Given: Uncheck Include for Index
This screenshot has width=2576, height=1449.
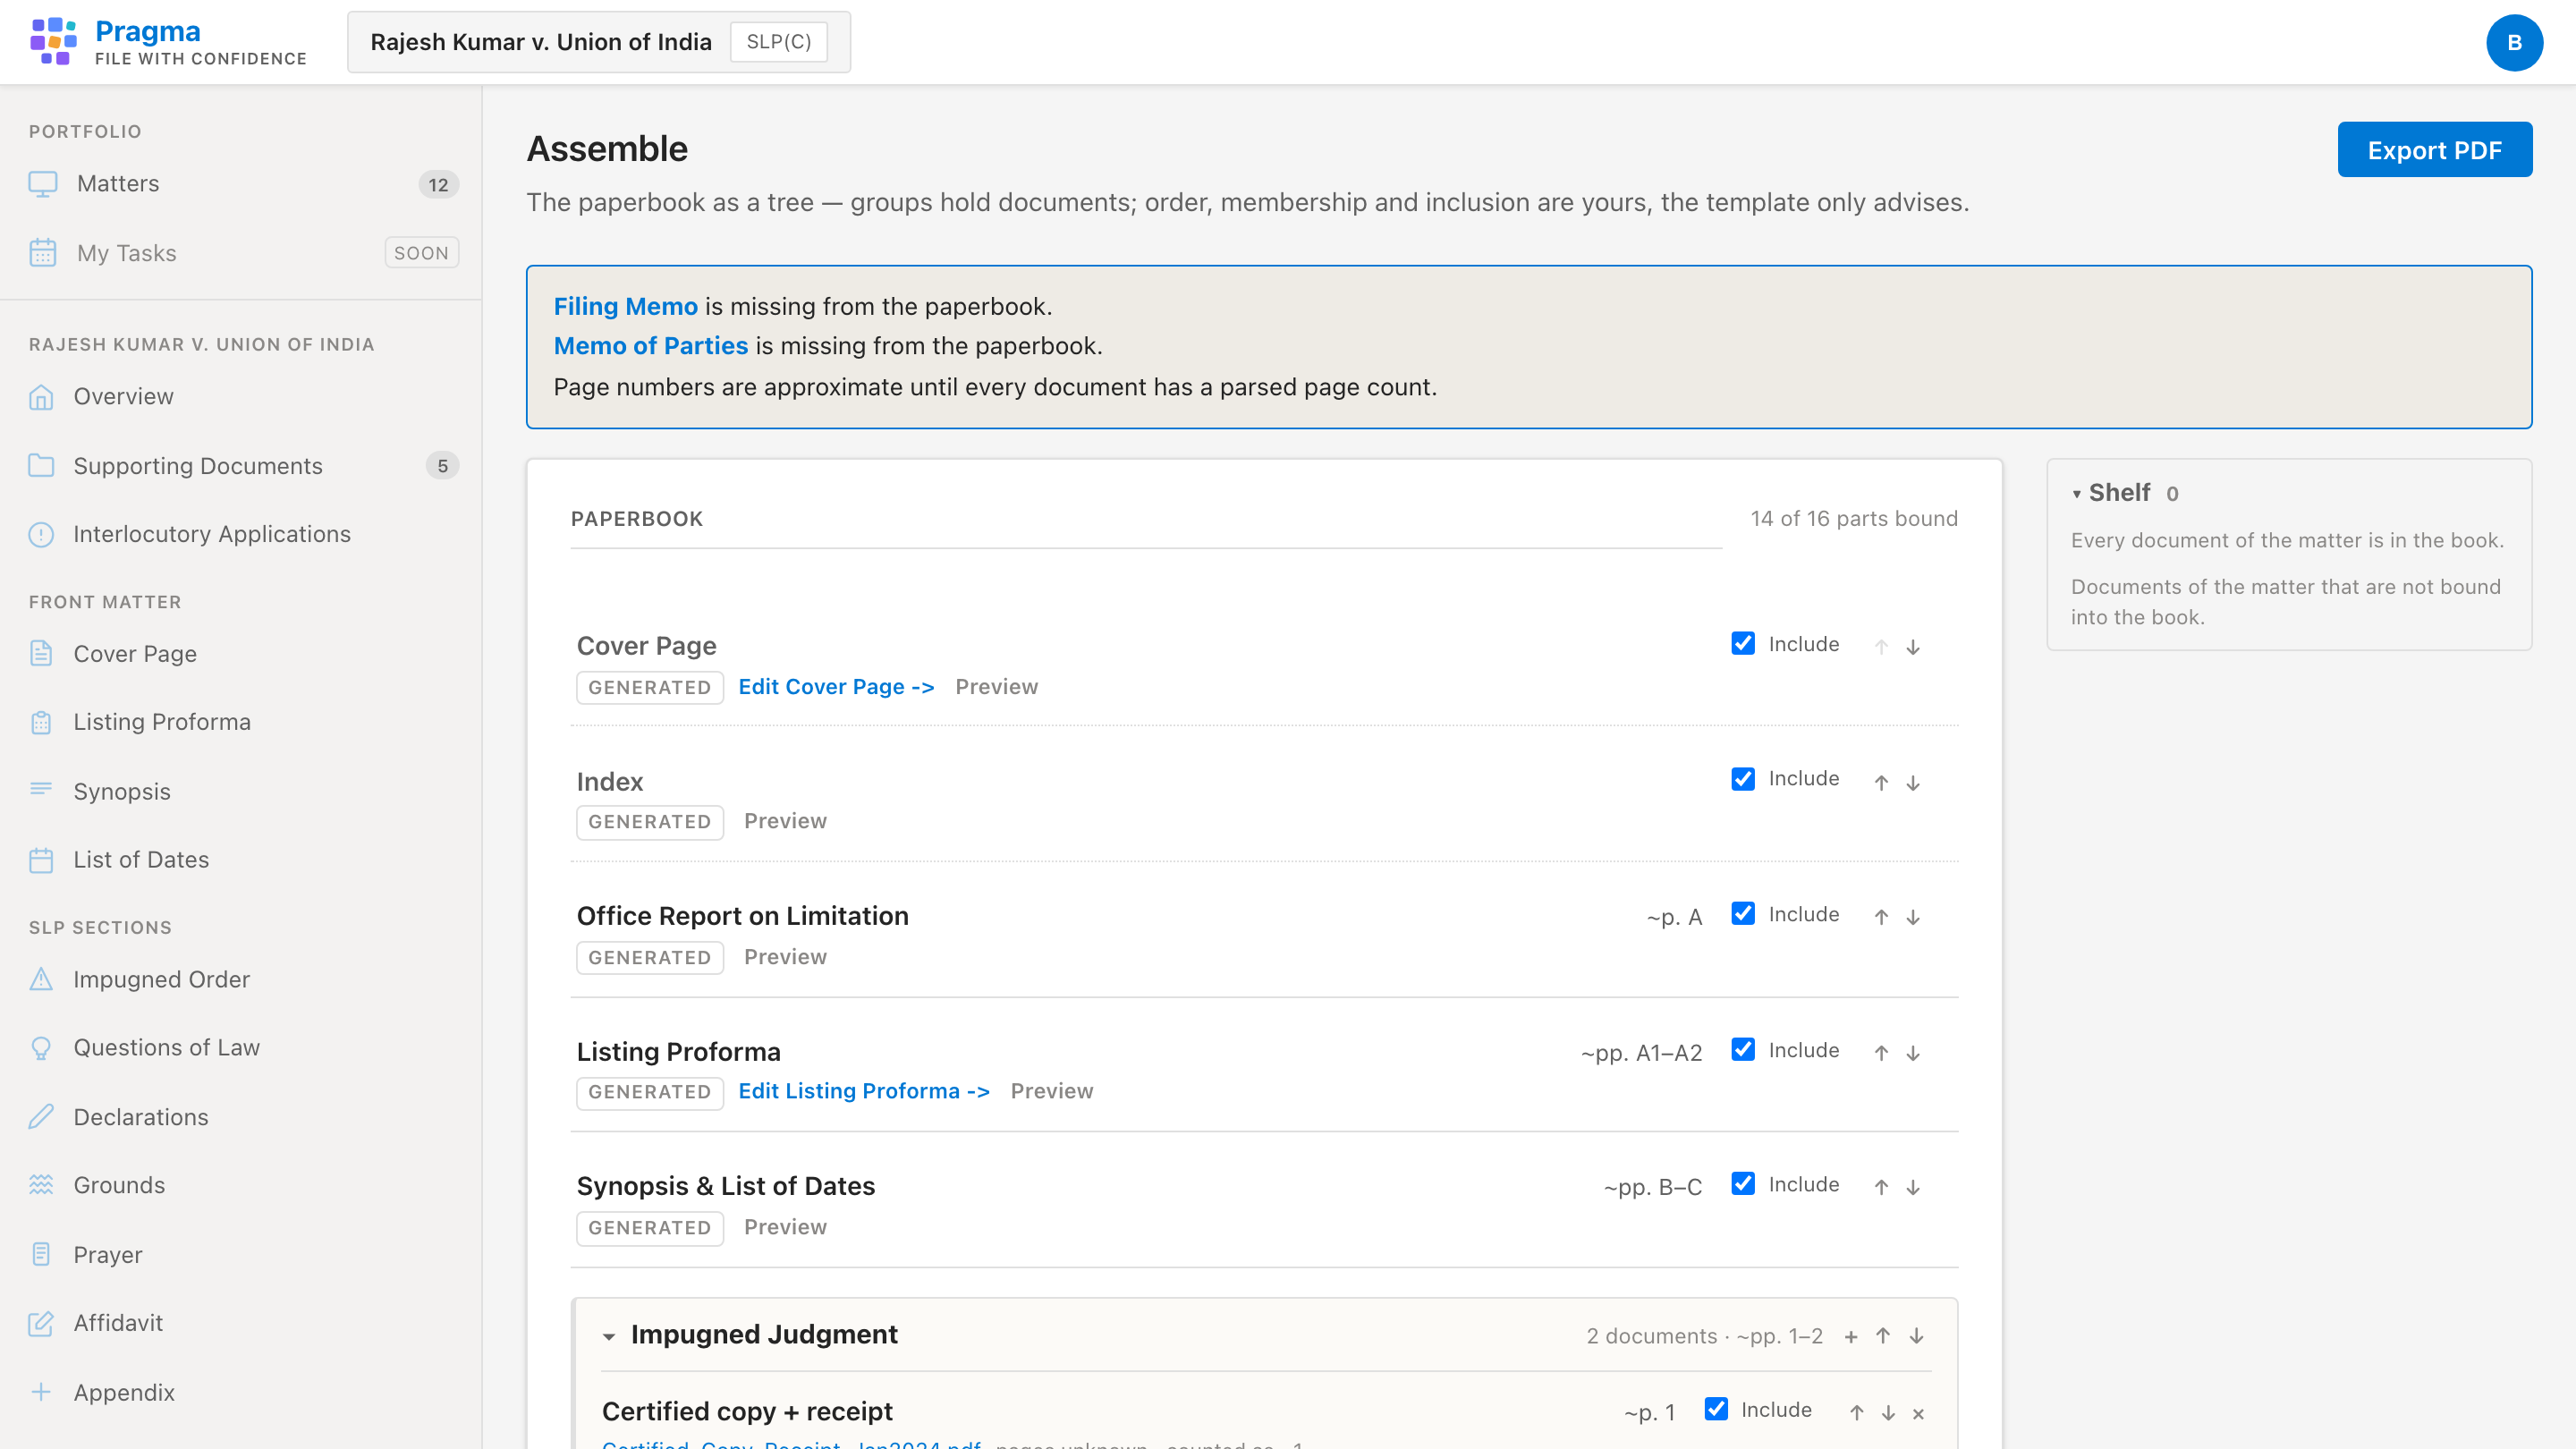Looking at the screenshot, I should pos(1743,778).
